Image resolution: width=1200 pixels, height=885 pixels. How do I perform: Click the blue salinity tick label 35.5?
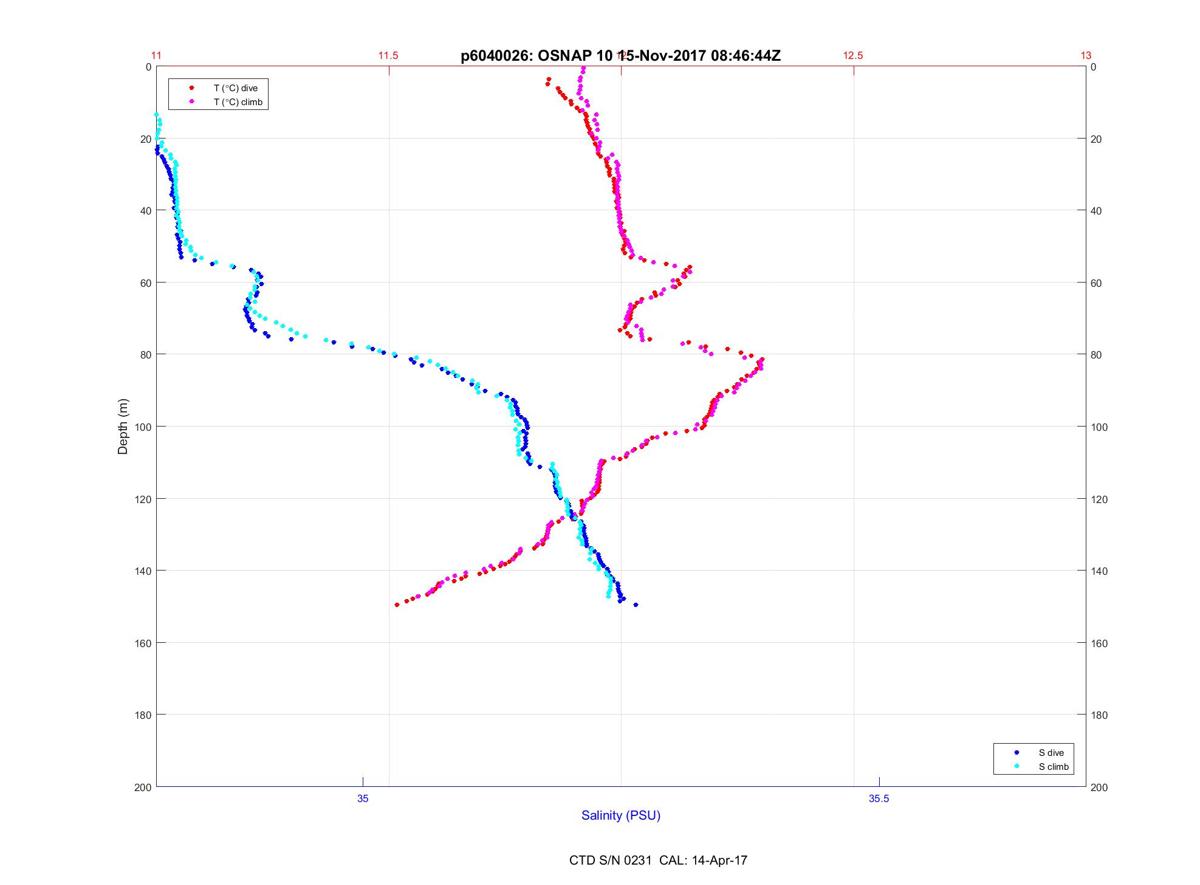point(879,798)
